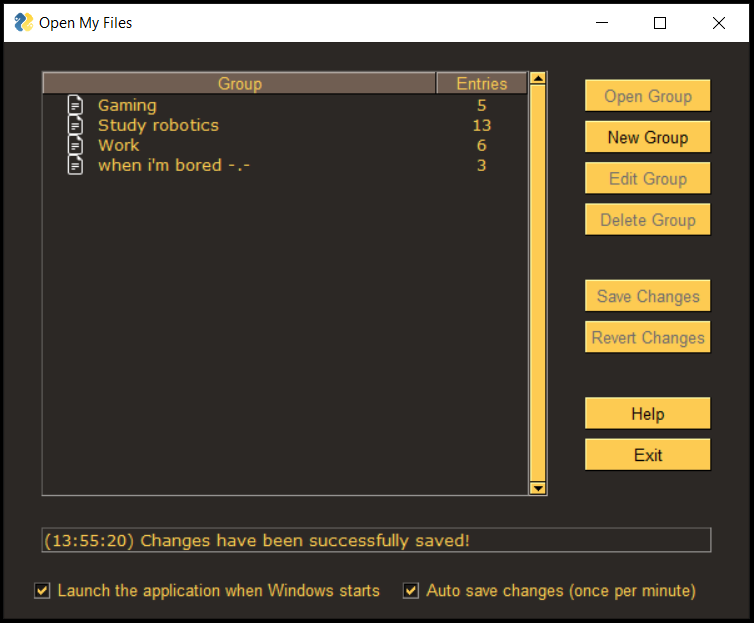Click the Edit Group button
This screenshot has height=623, width=754.
tap(647, 178)
